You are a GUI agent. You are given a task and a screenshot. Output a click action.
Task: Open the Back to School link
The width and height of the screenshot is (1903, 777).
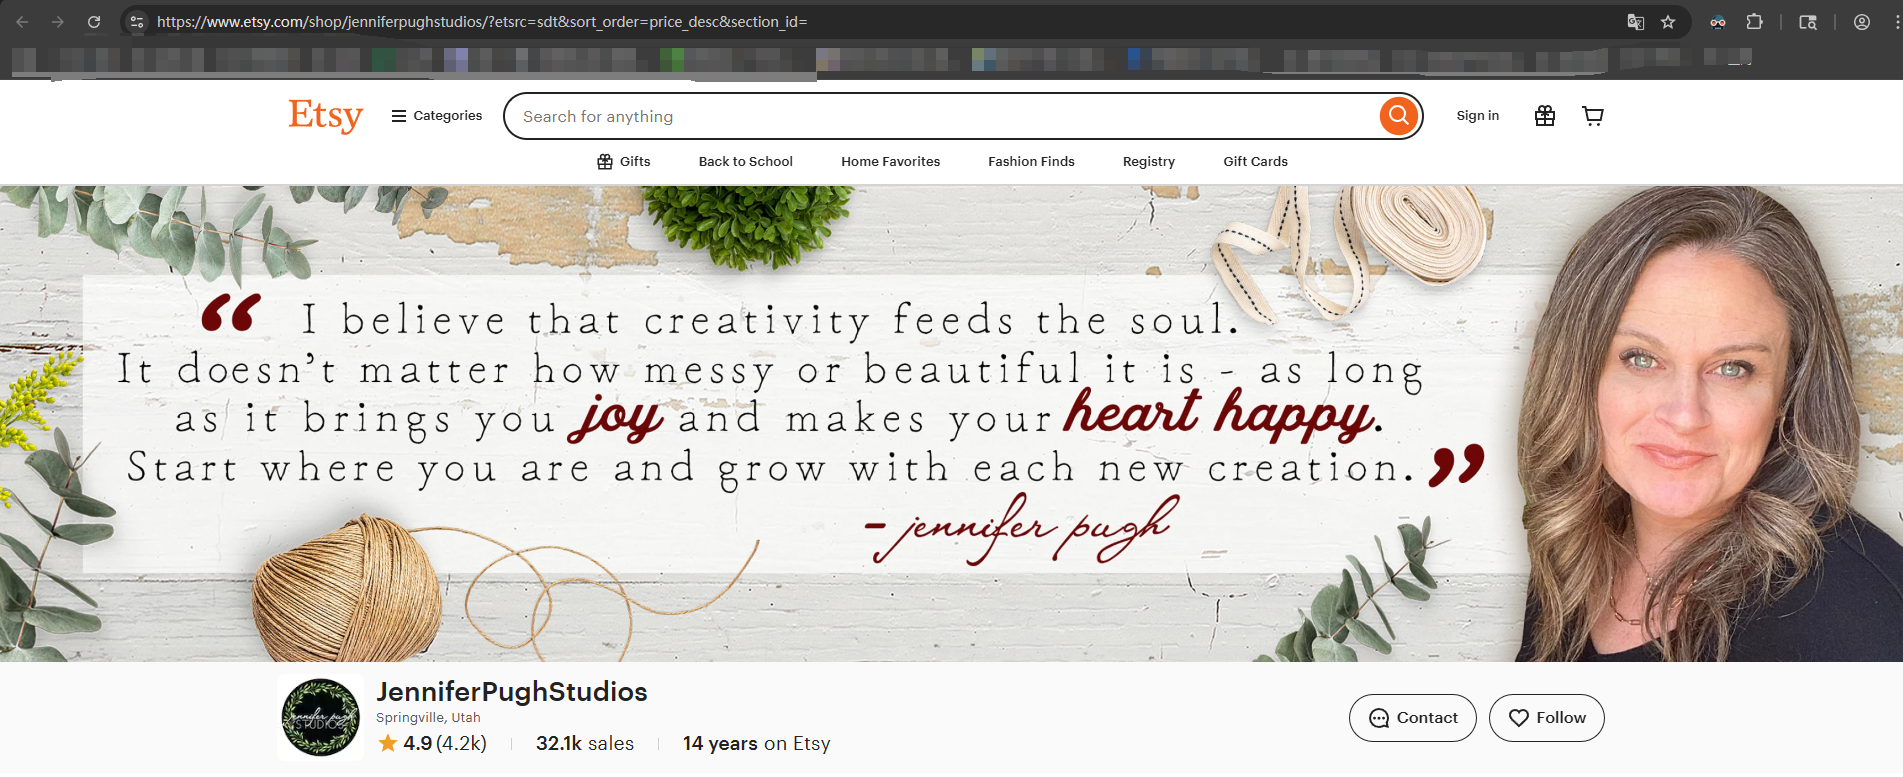(x=746, y=161)
